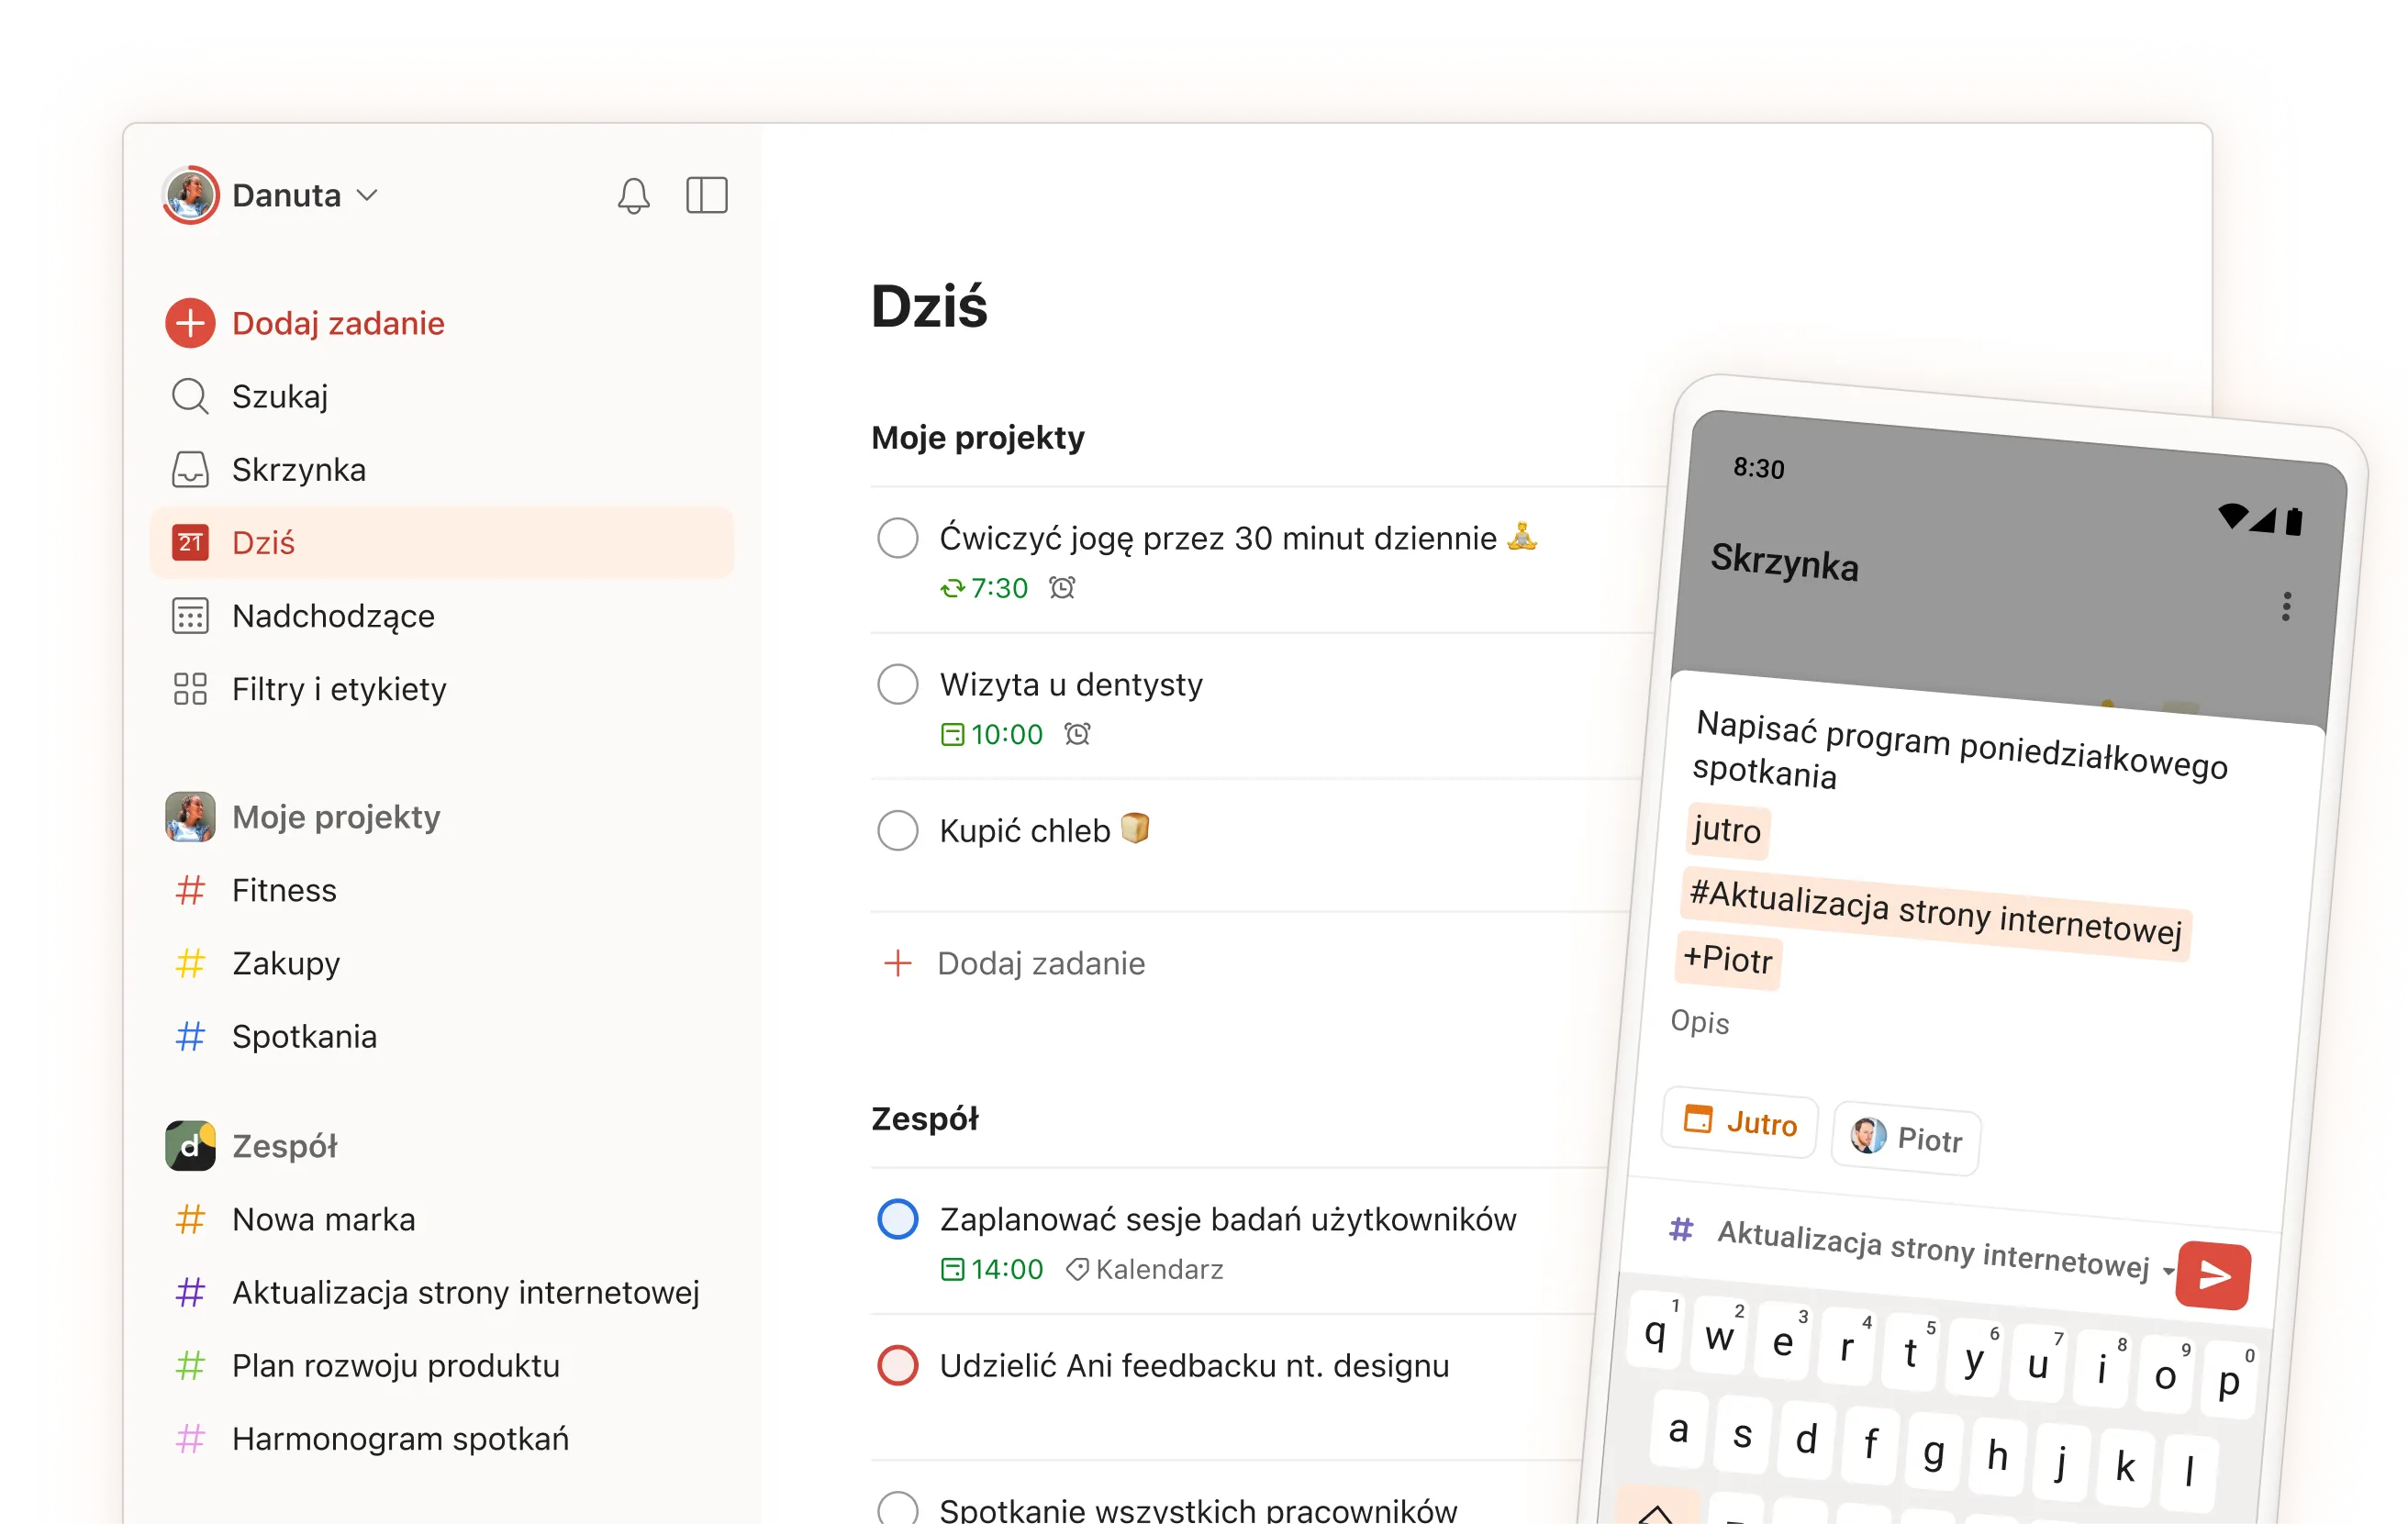The image size is (2408, 1524).
Task: Open Filtry i etykiety grid icon
Action: (190, 688)
